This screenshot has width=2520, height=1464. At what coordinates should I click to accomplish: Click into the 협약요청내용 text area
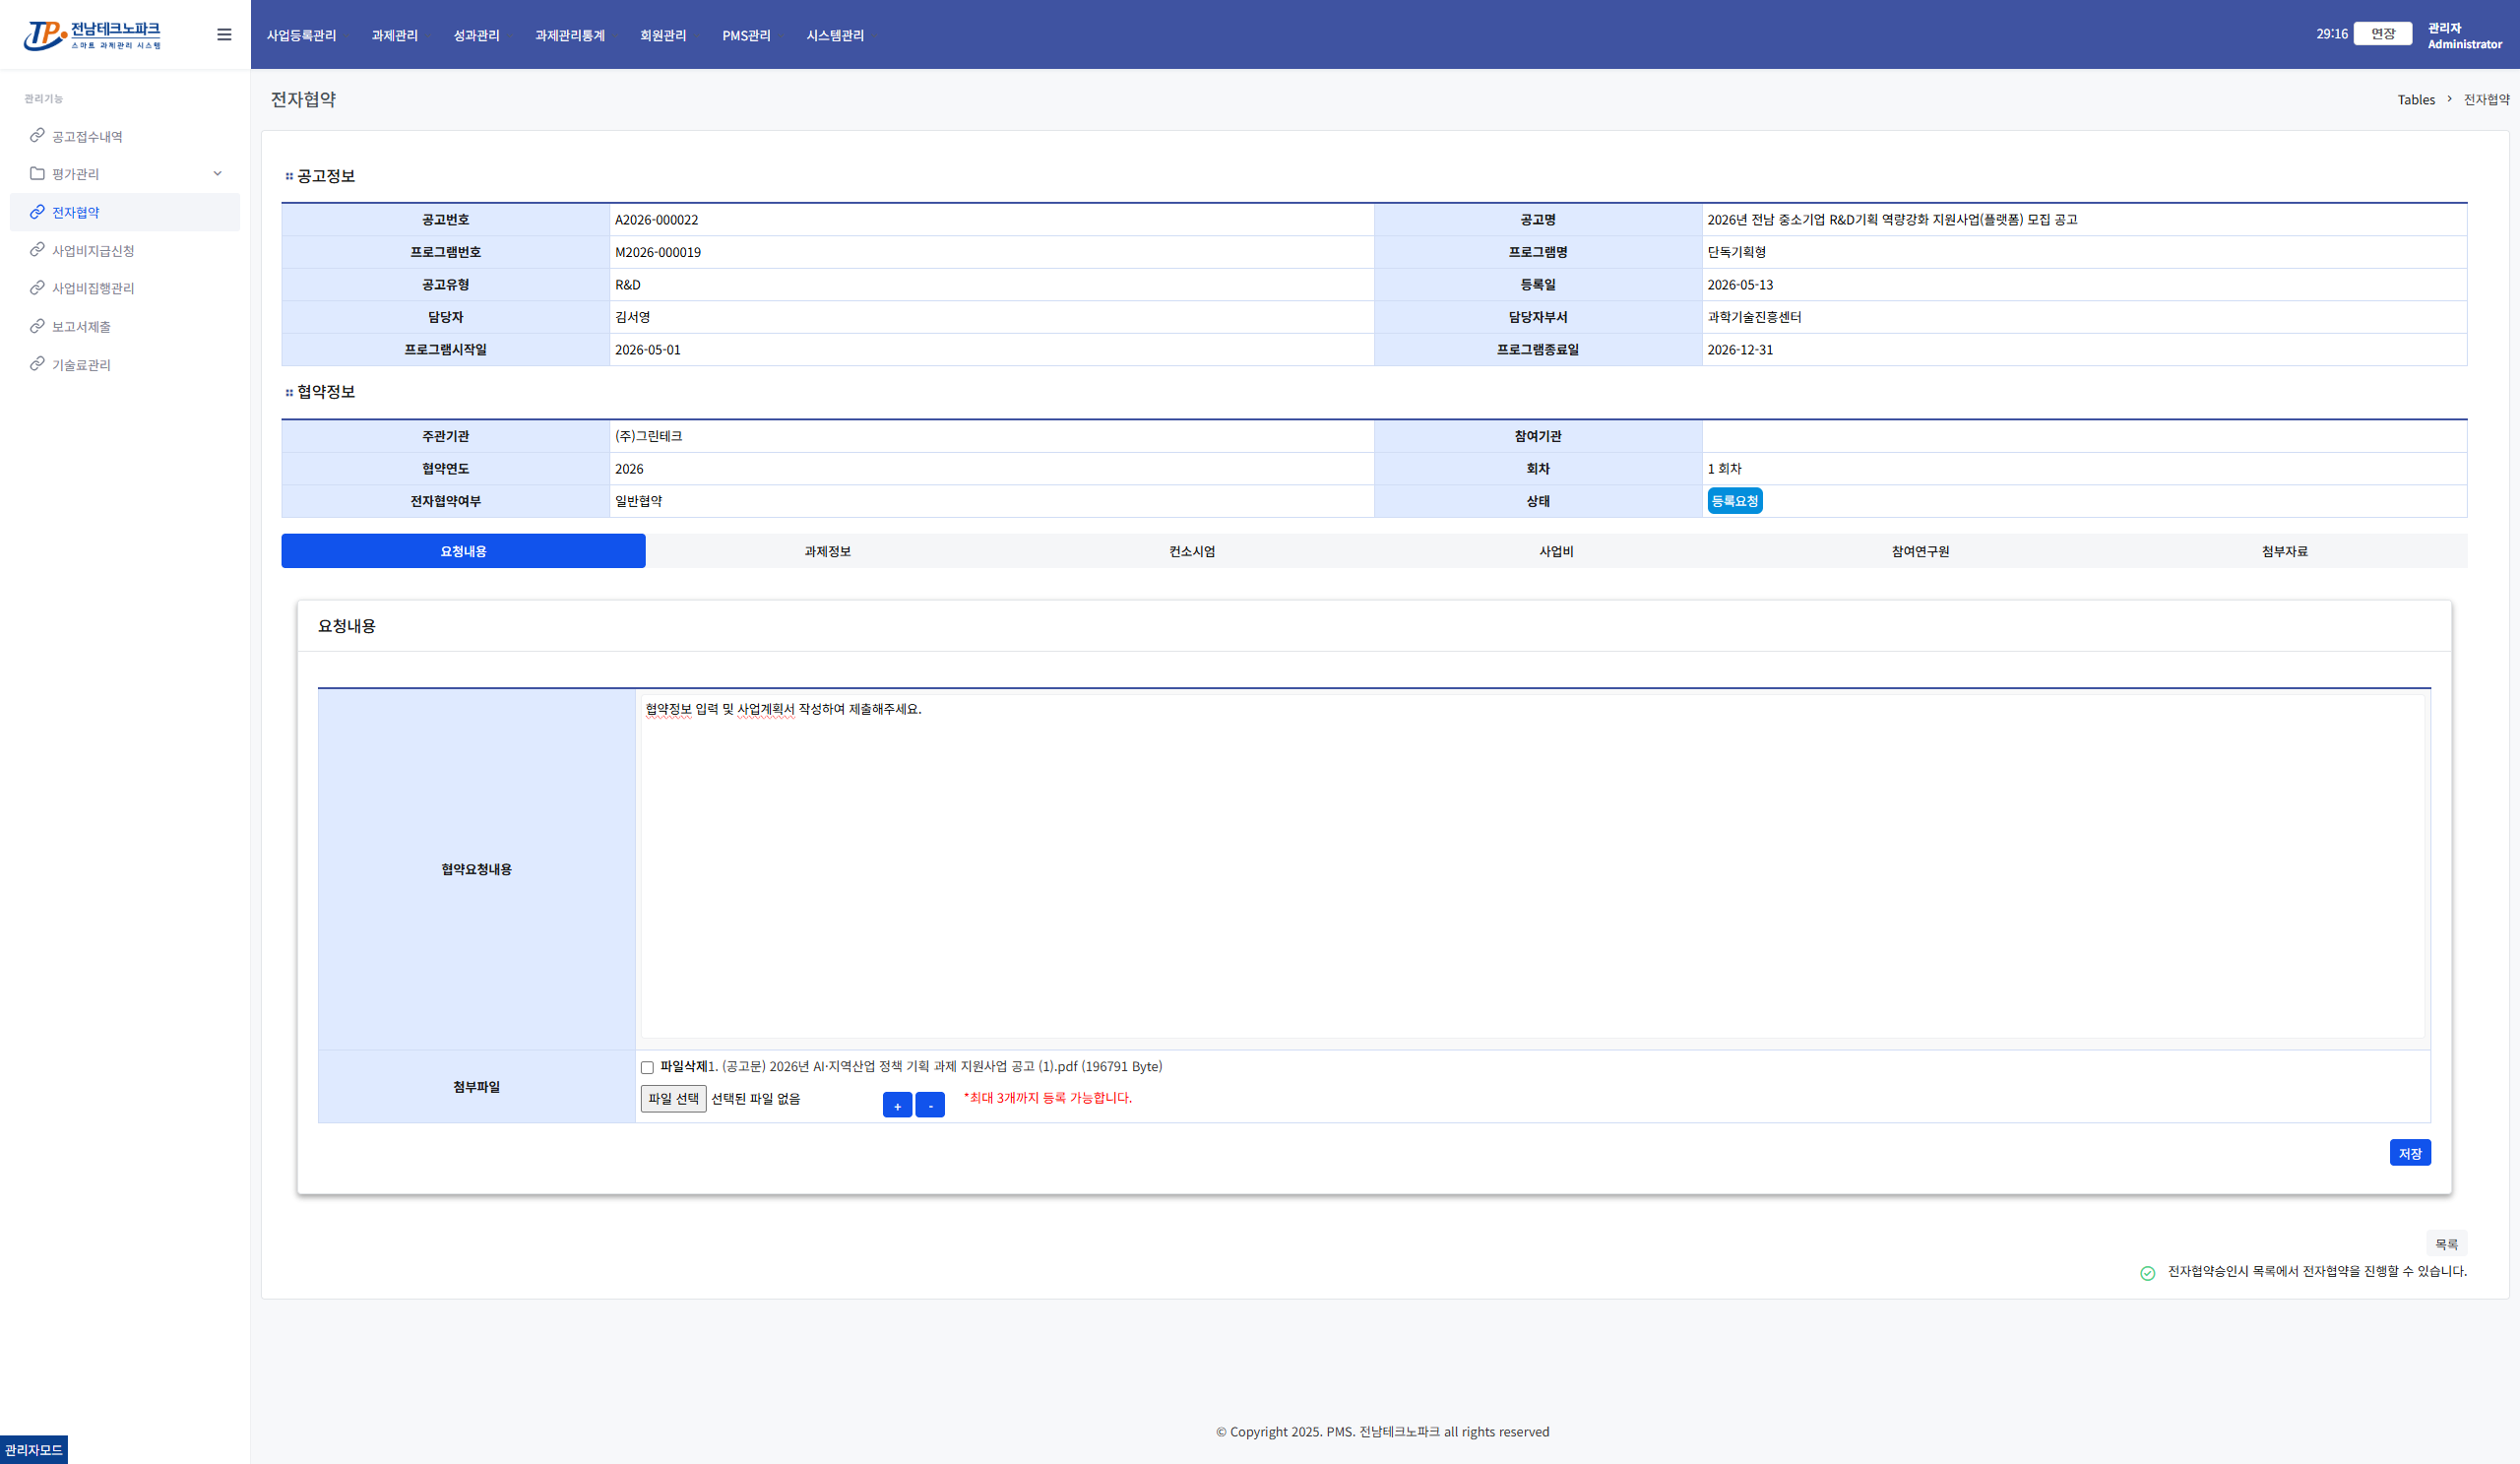[1532, 865]
